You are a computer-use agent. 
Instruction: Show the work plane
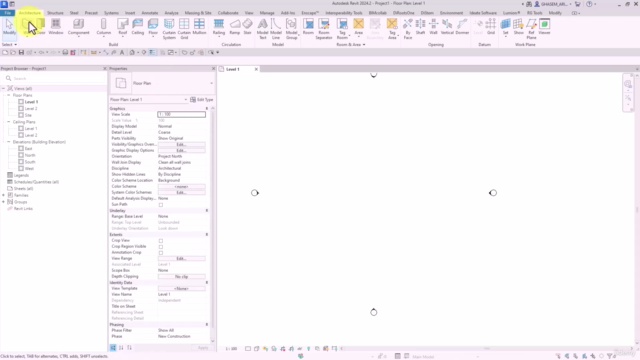click(x=518, y=27)
